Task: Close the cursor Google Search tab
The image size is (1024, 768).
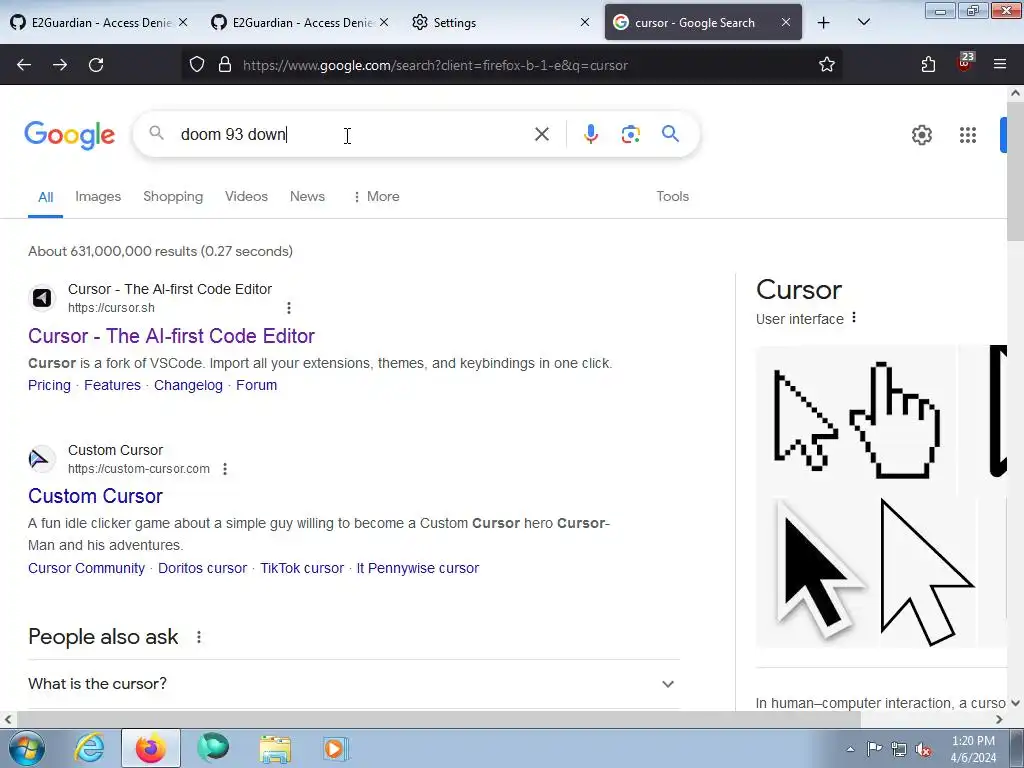Action: (x=786, y=22)
